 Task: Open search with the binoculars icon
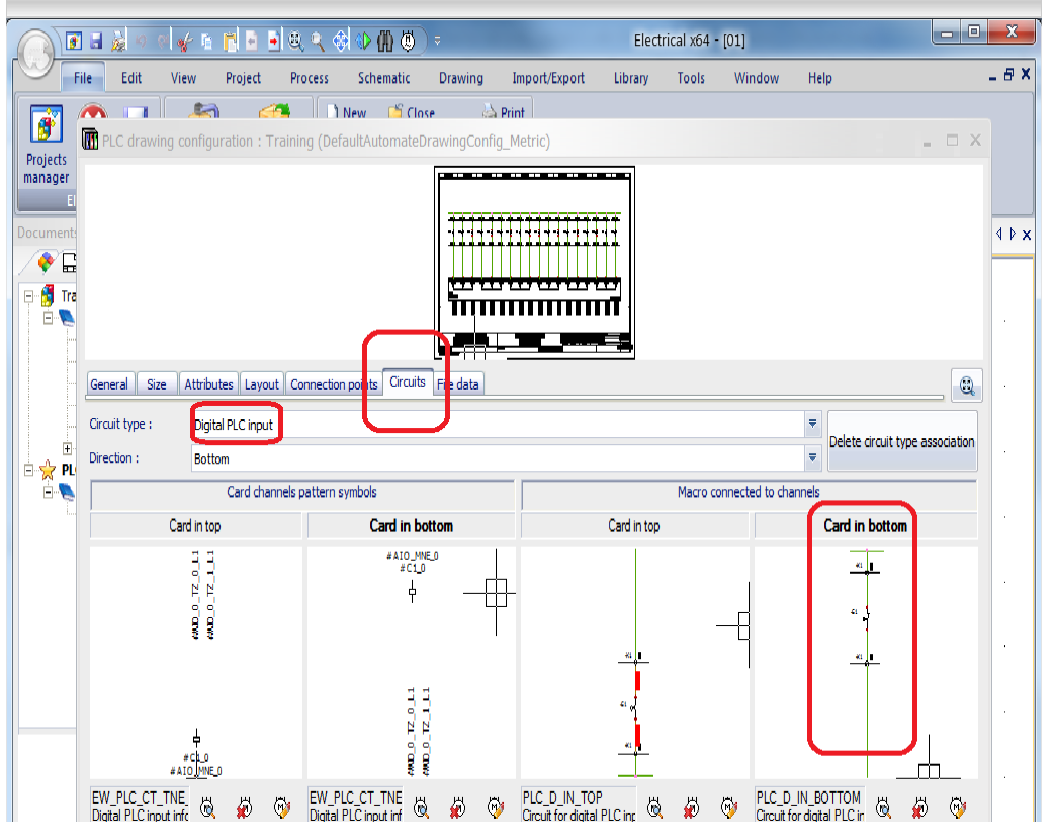(383, 41)
